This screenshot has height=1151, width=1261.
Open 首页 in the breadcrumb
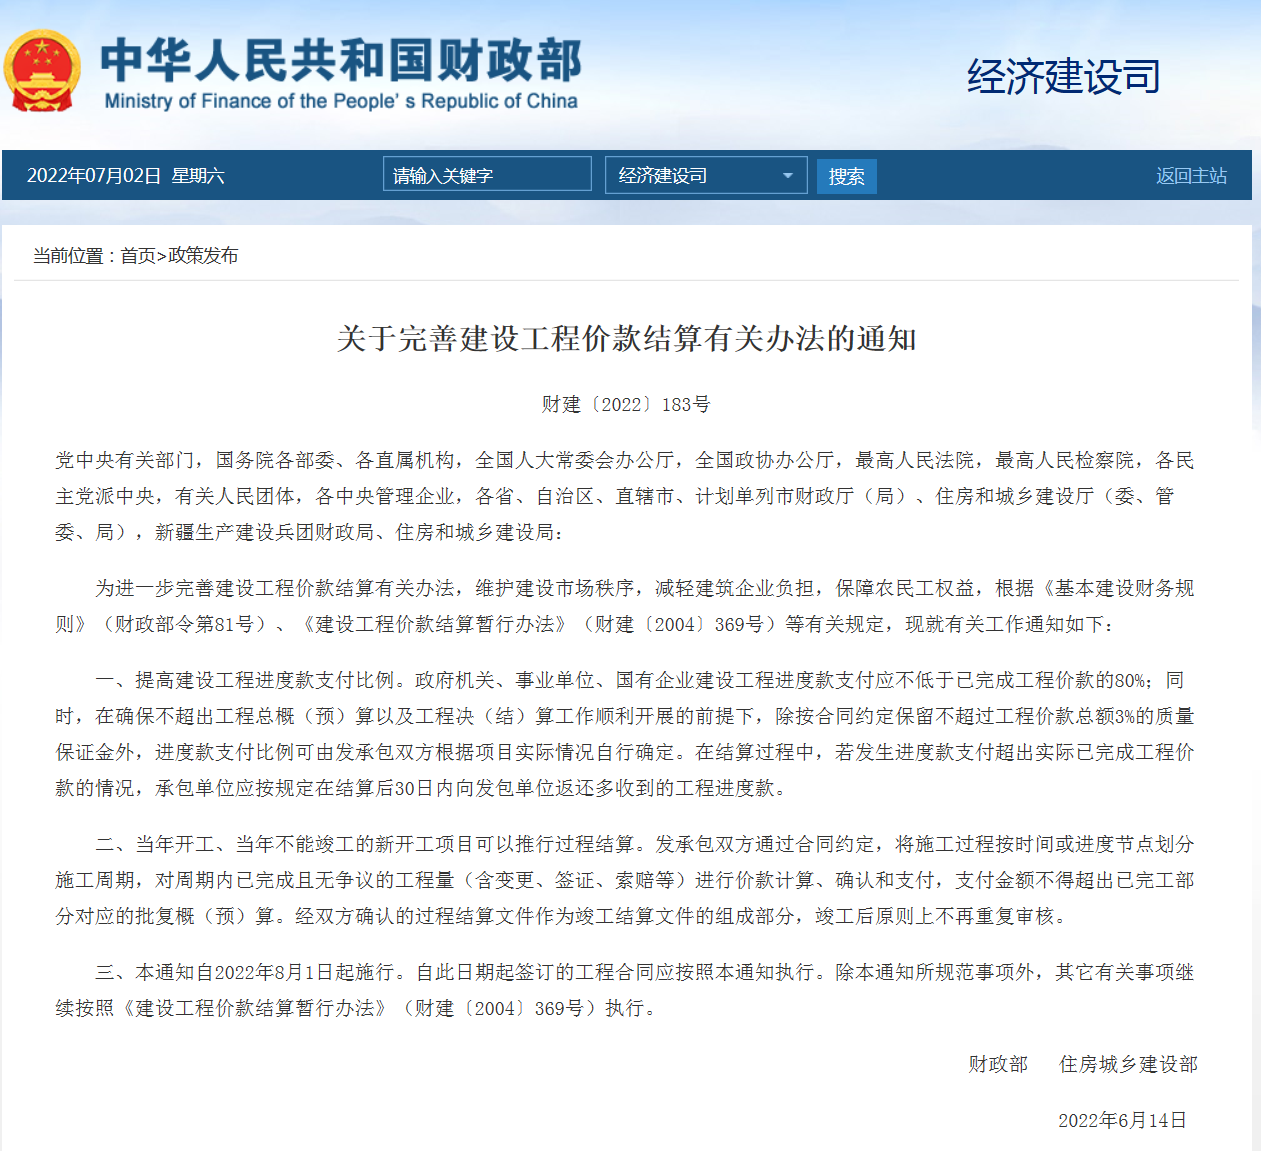coord(138,256)
